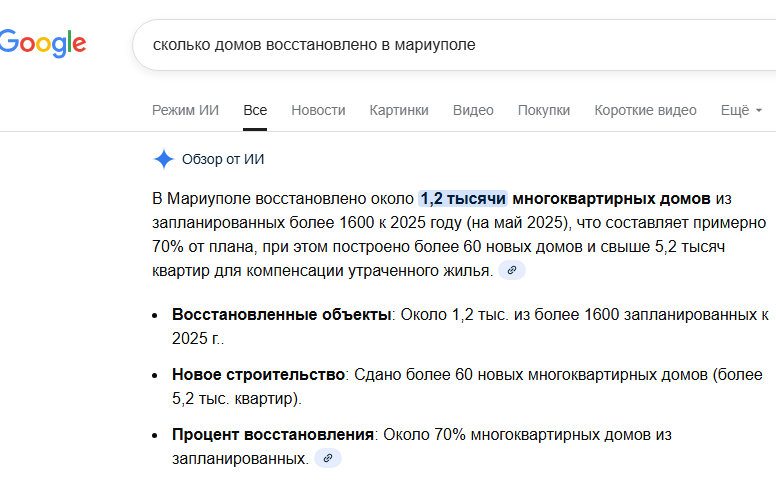Click the Новое строительство bullet heading

click(x=258, y=374)
